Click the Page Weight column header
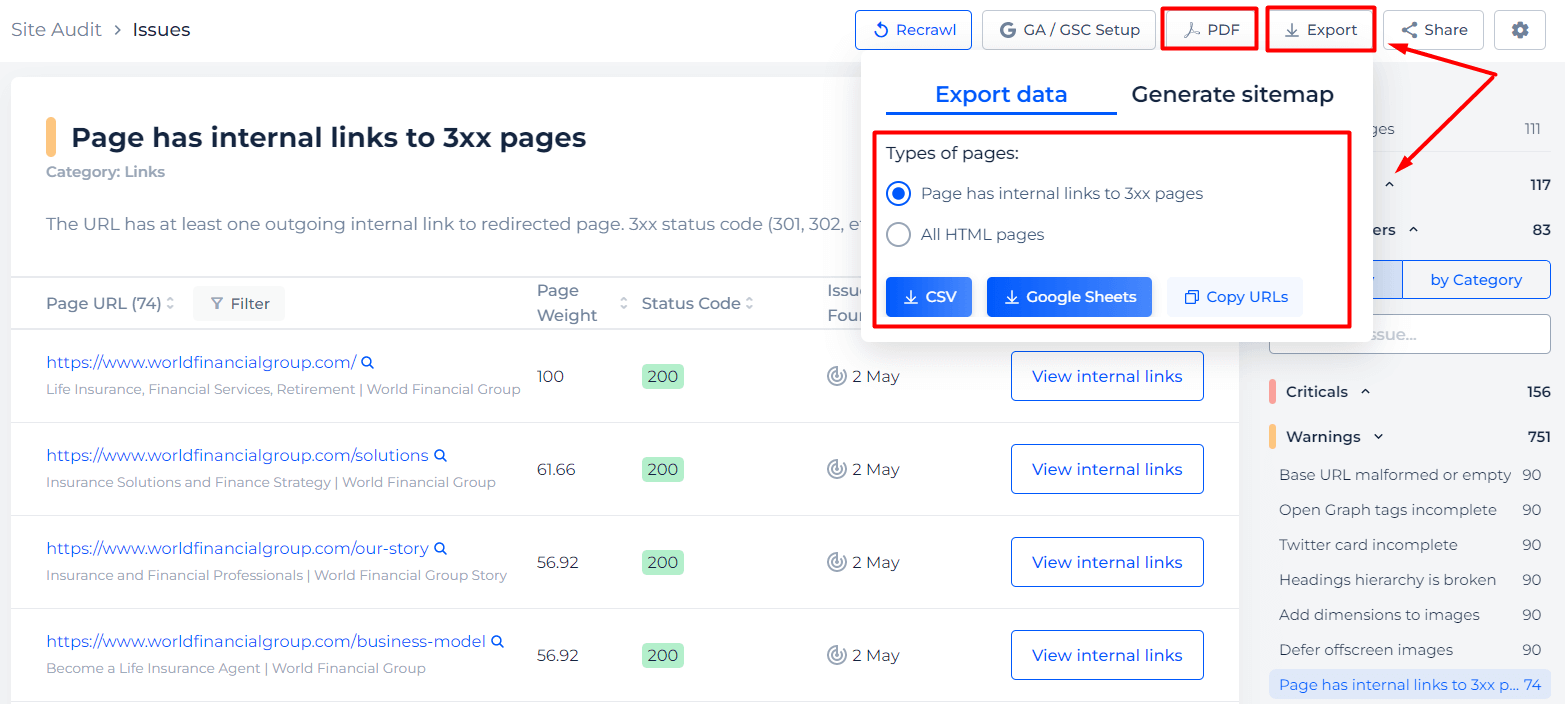The height and width of the screenshot is (704, 1565). (x=567, y=303)
